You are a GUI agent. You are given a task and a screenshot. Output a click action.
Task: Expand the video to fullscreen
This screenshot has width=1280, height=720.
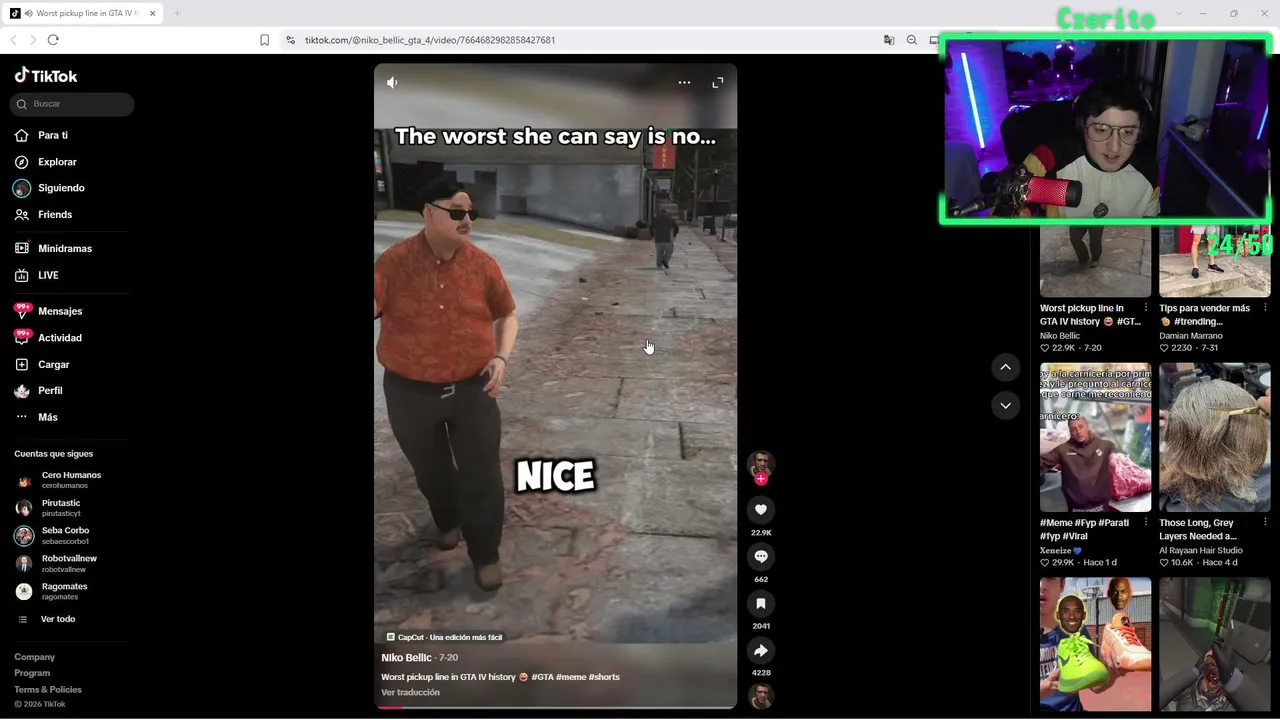(x=718, y=83)
